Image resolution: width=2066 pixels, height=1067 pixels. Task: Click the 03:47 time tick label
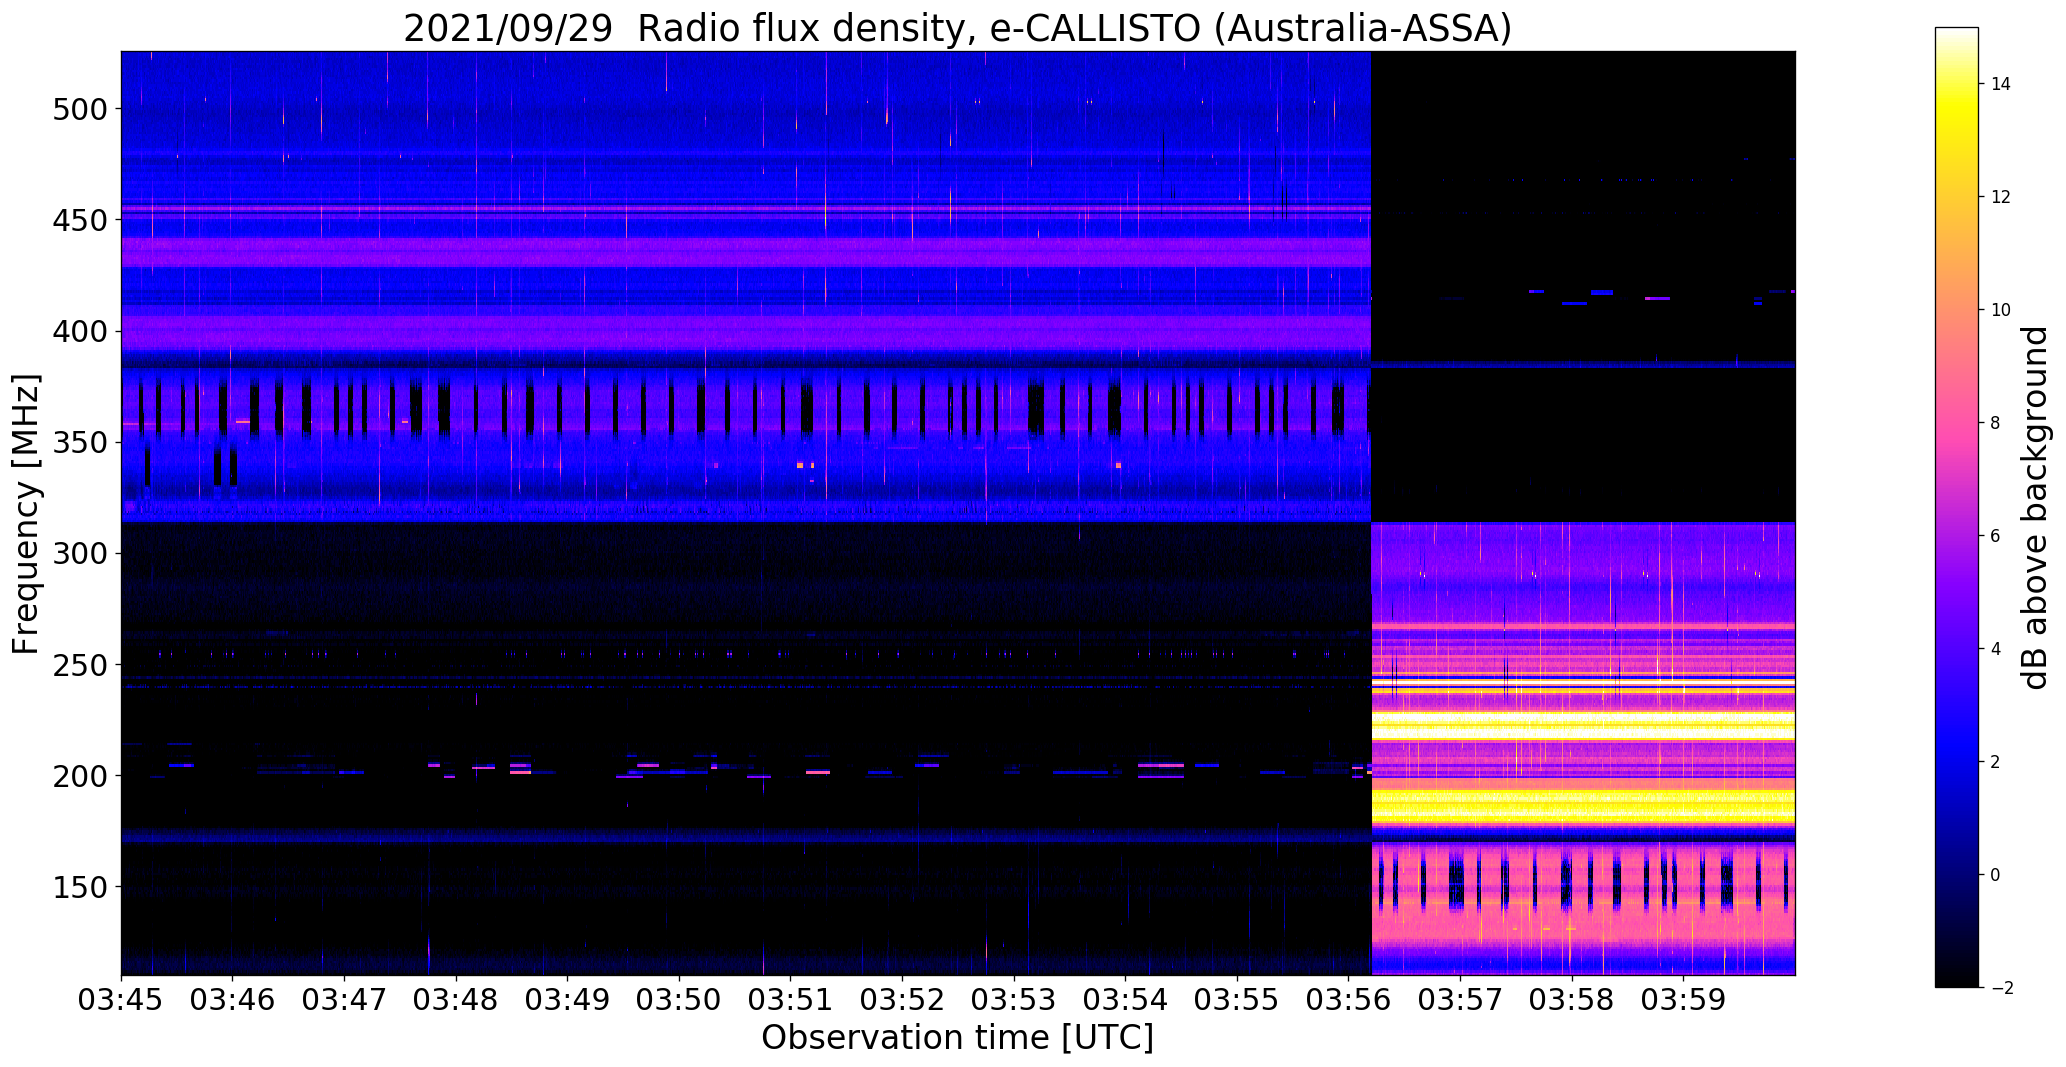345,1000
